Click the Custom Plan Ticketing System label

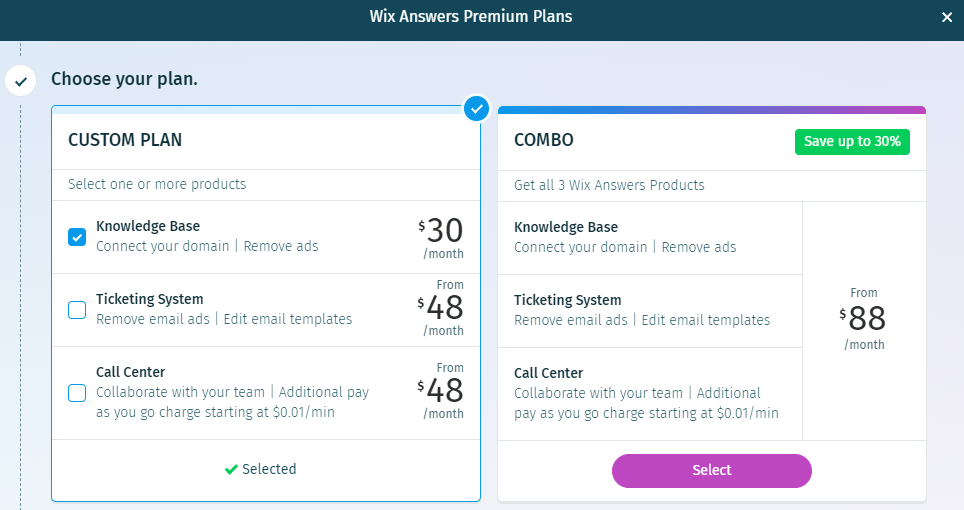[x=150, y=299]
